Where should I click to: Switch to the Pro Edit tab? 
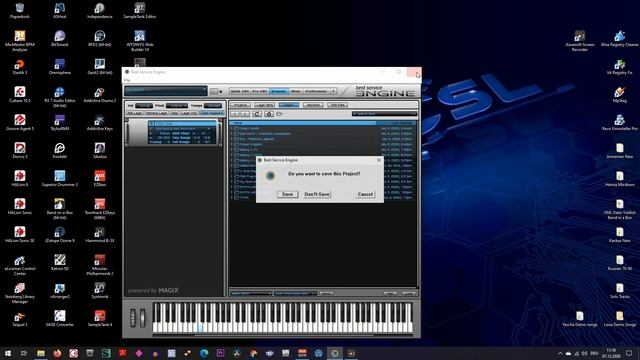coord(260,91)
